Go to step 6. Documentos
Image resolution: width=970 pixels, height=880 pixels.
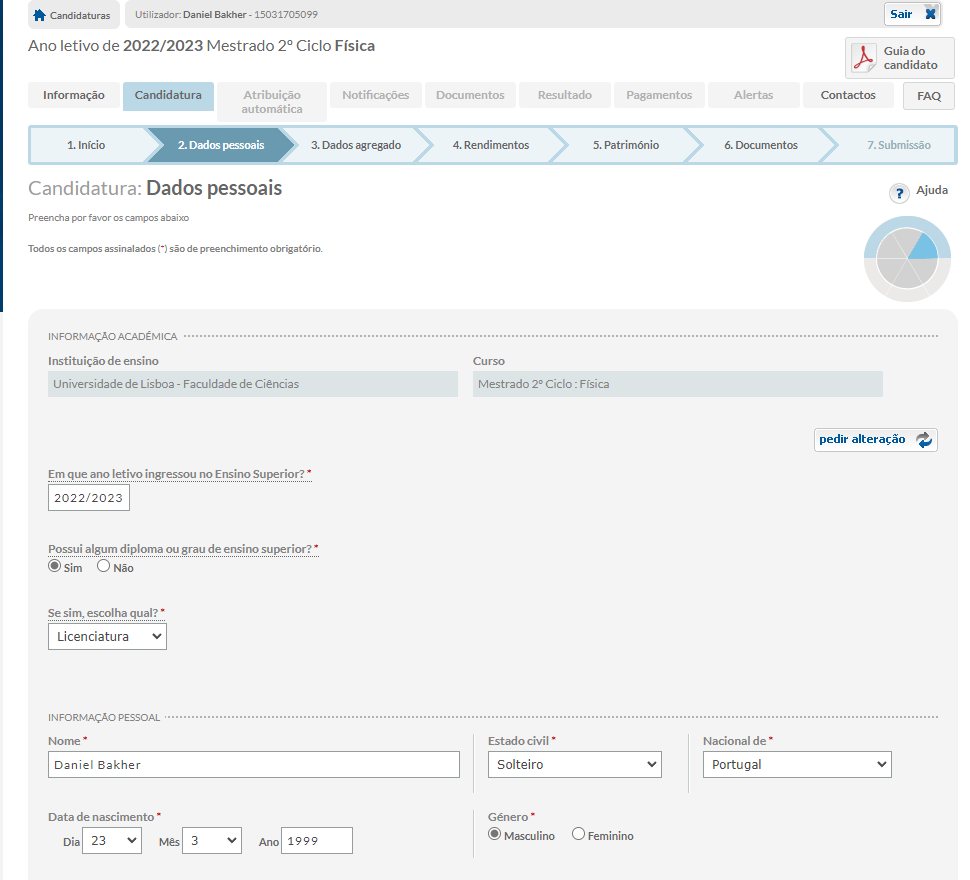(x=761, y=145)
